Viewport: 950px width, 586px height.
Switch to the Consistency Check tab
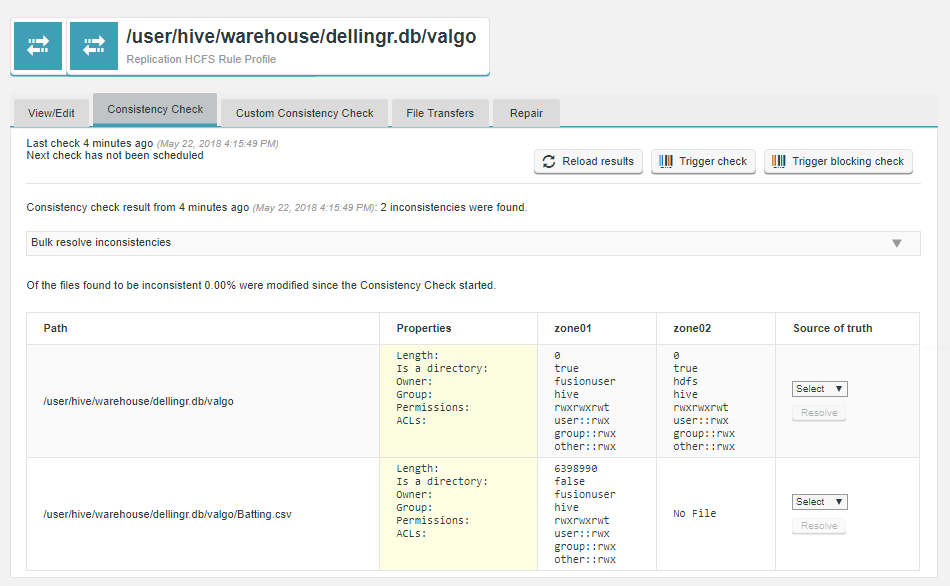[155, 110]
